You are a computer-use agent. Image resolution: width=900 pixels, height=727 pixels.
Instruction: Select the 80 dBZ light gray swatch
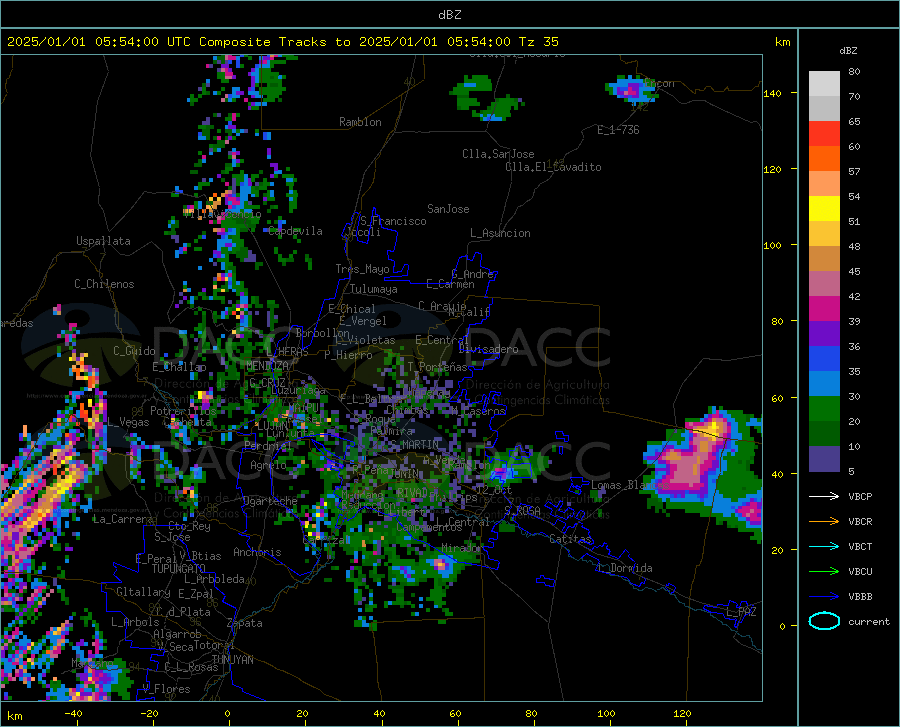(824, 84)
